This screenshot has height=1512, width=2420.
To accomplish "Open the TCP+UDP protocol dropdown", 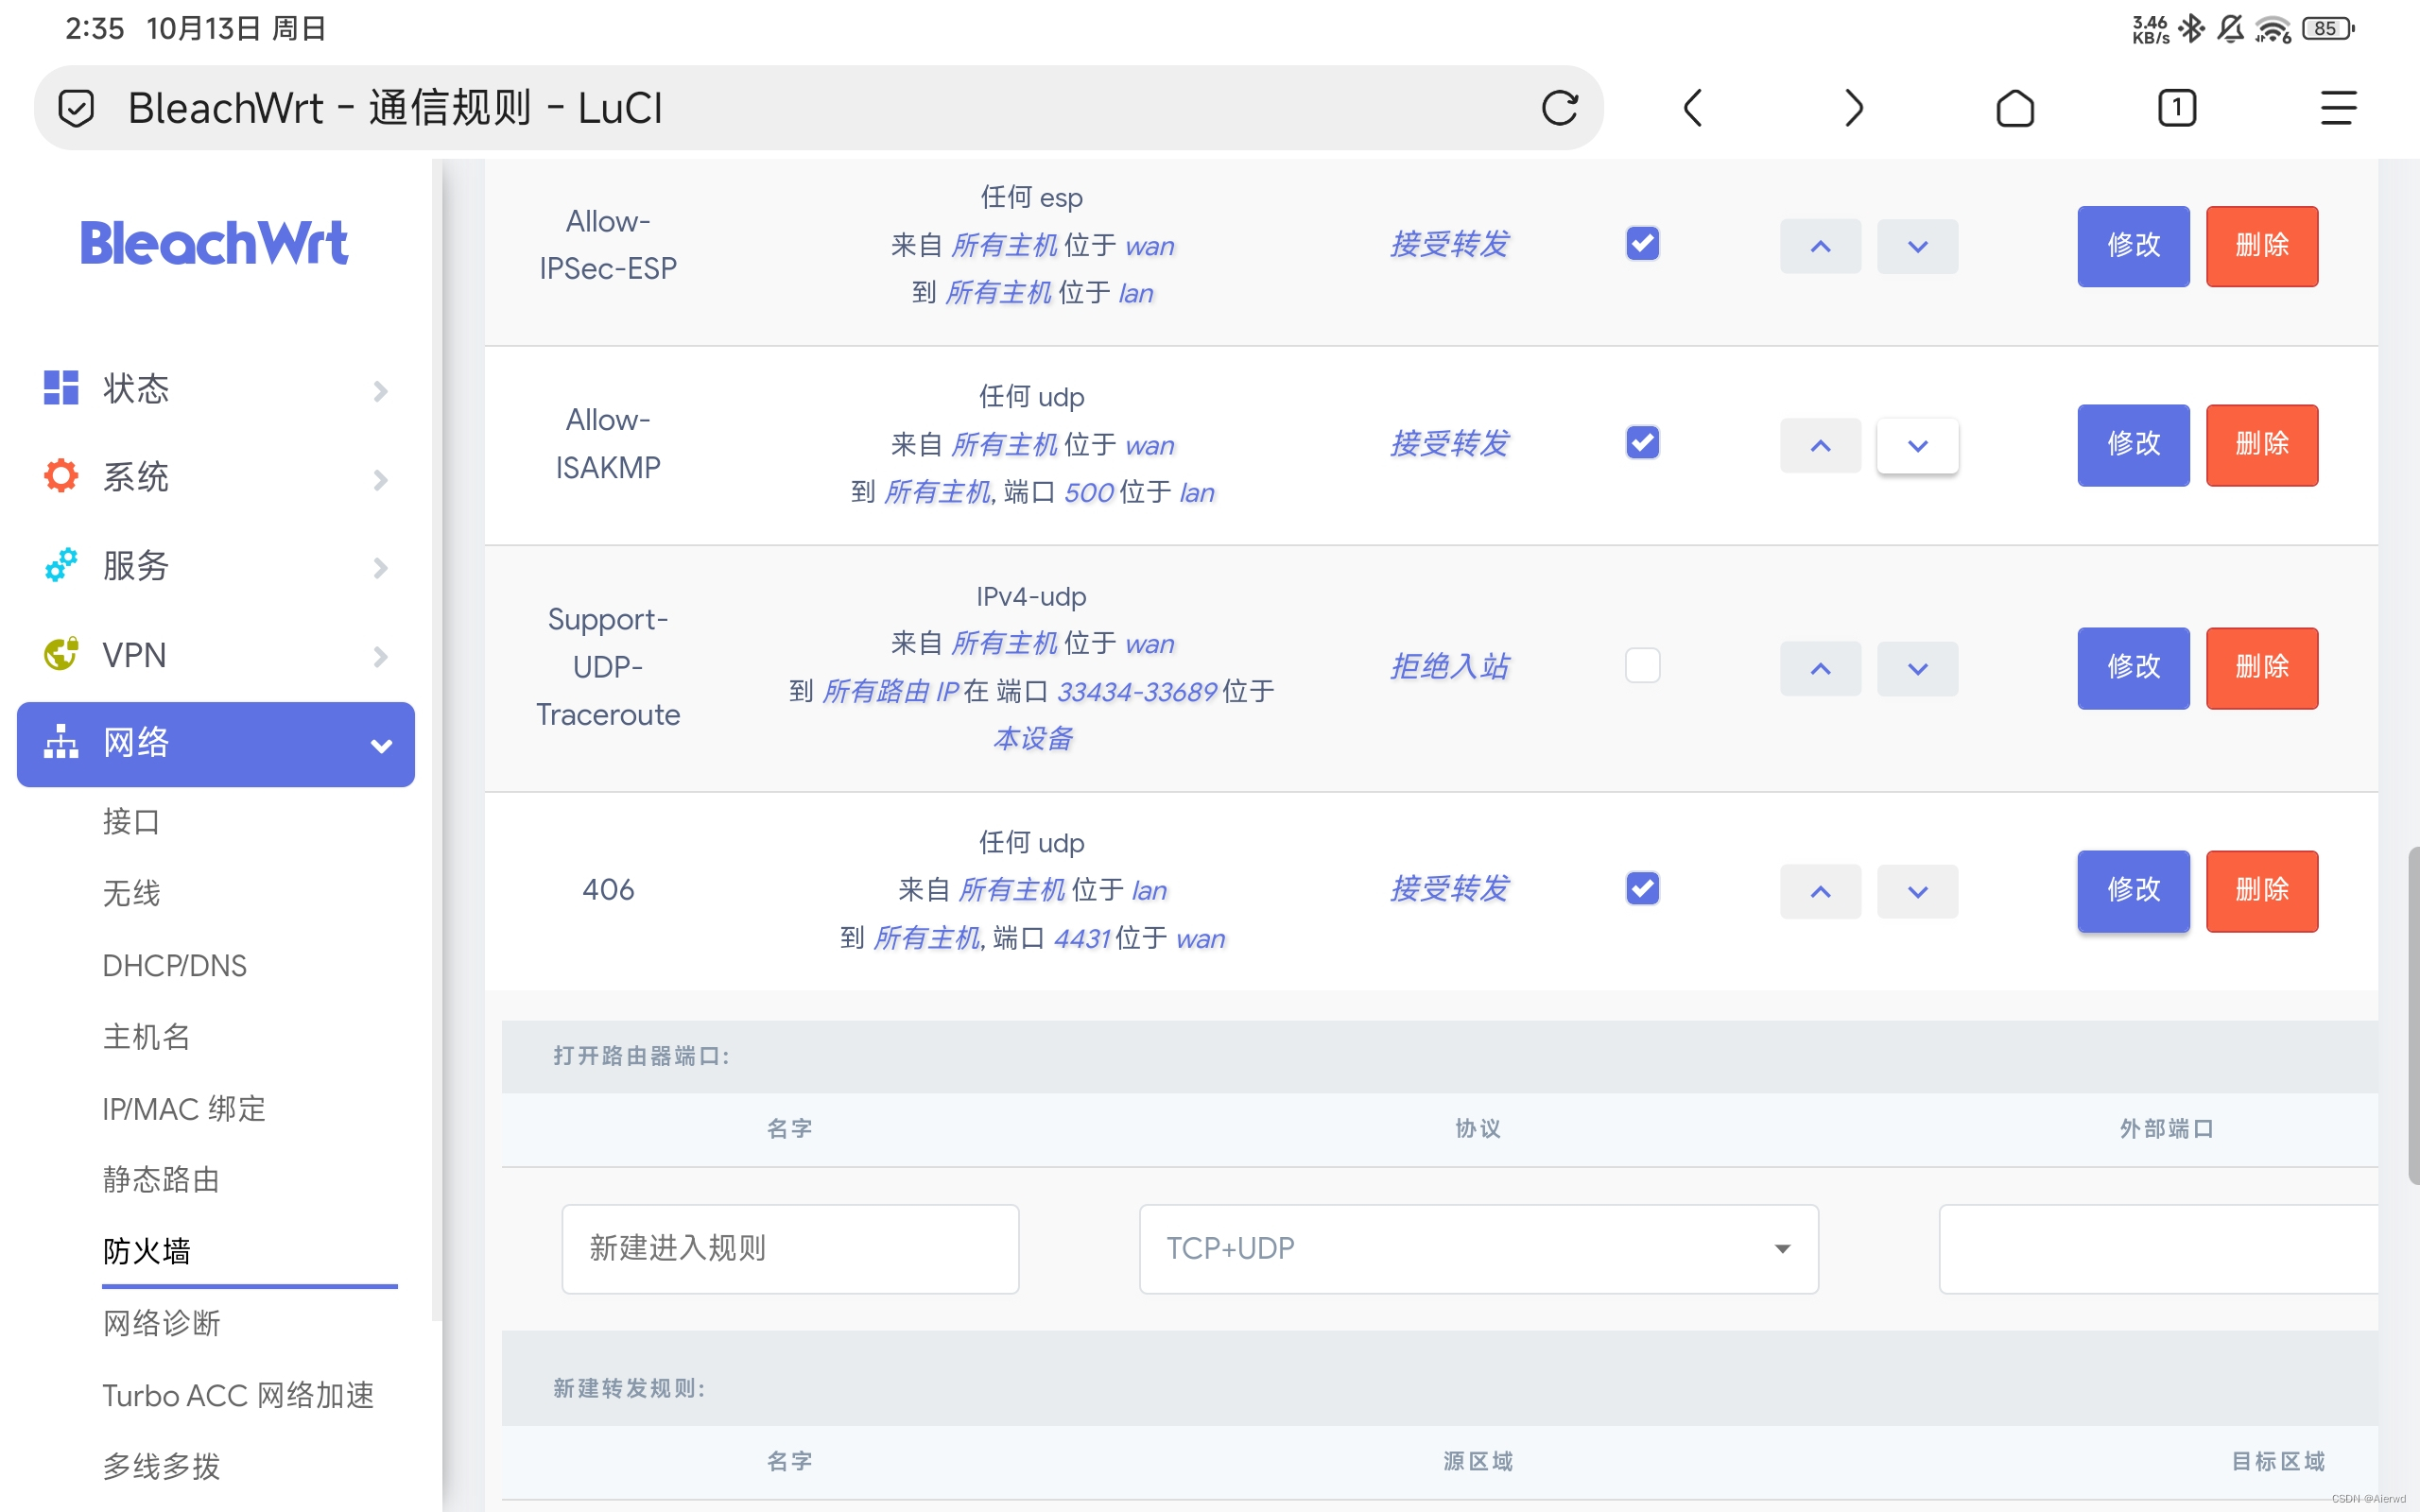I will [1478, 1249].
